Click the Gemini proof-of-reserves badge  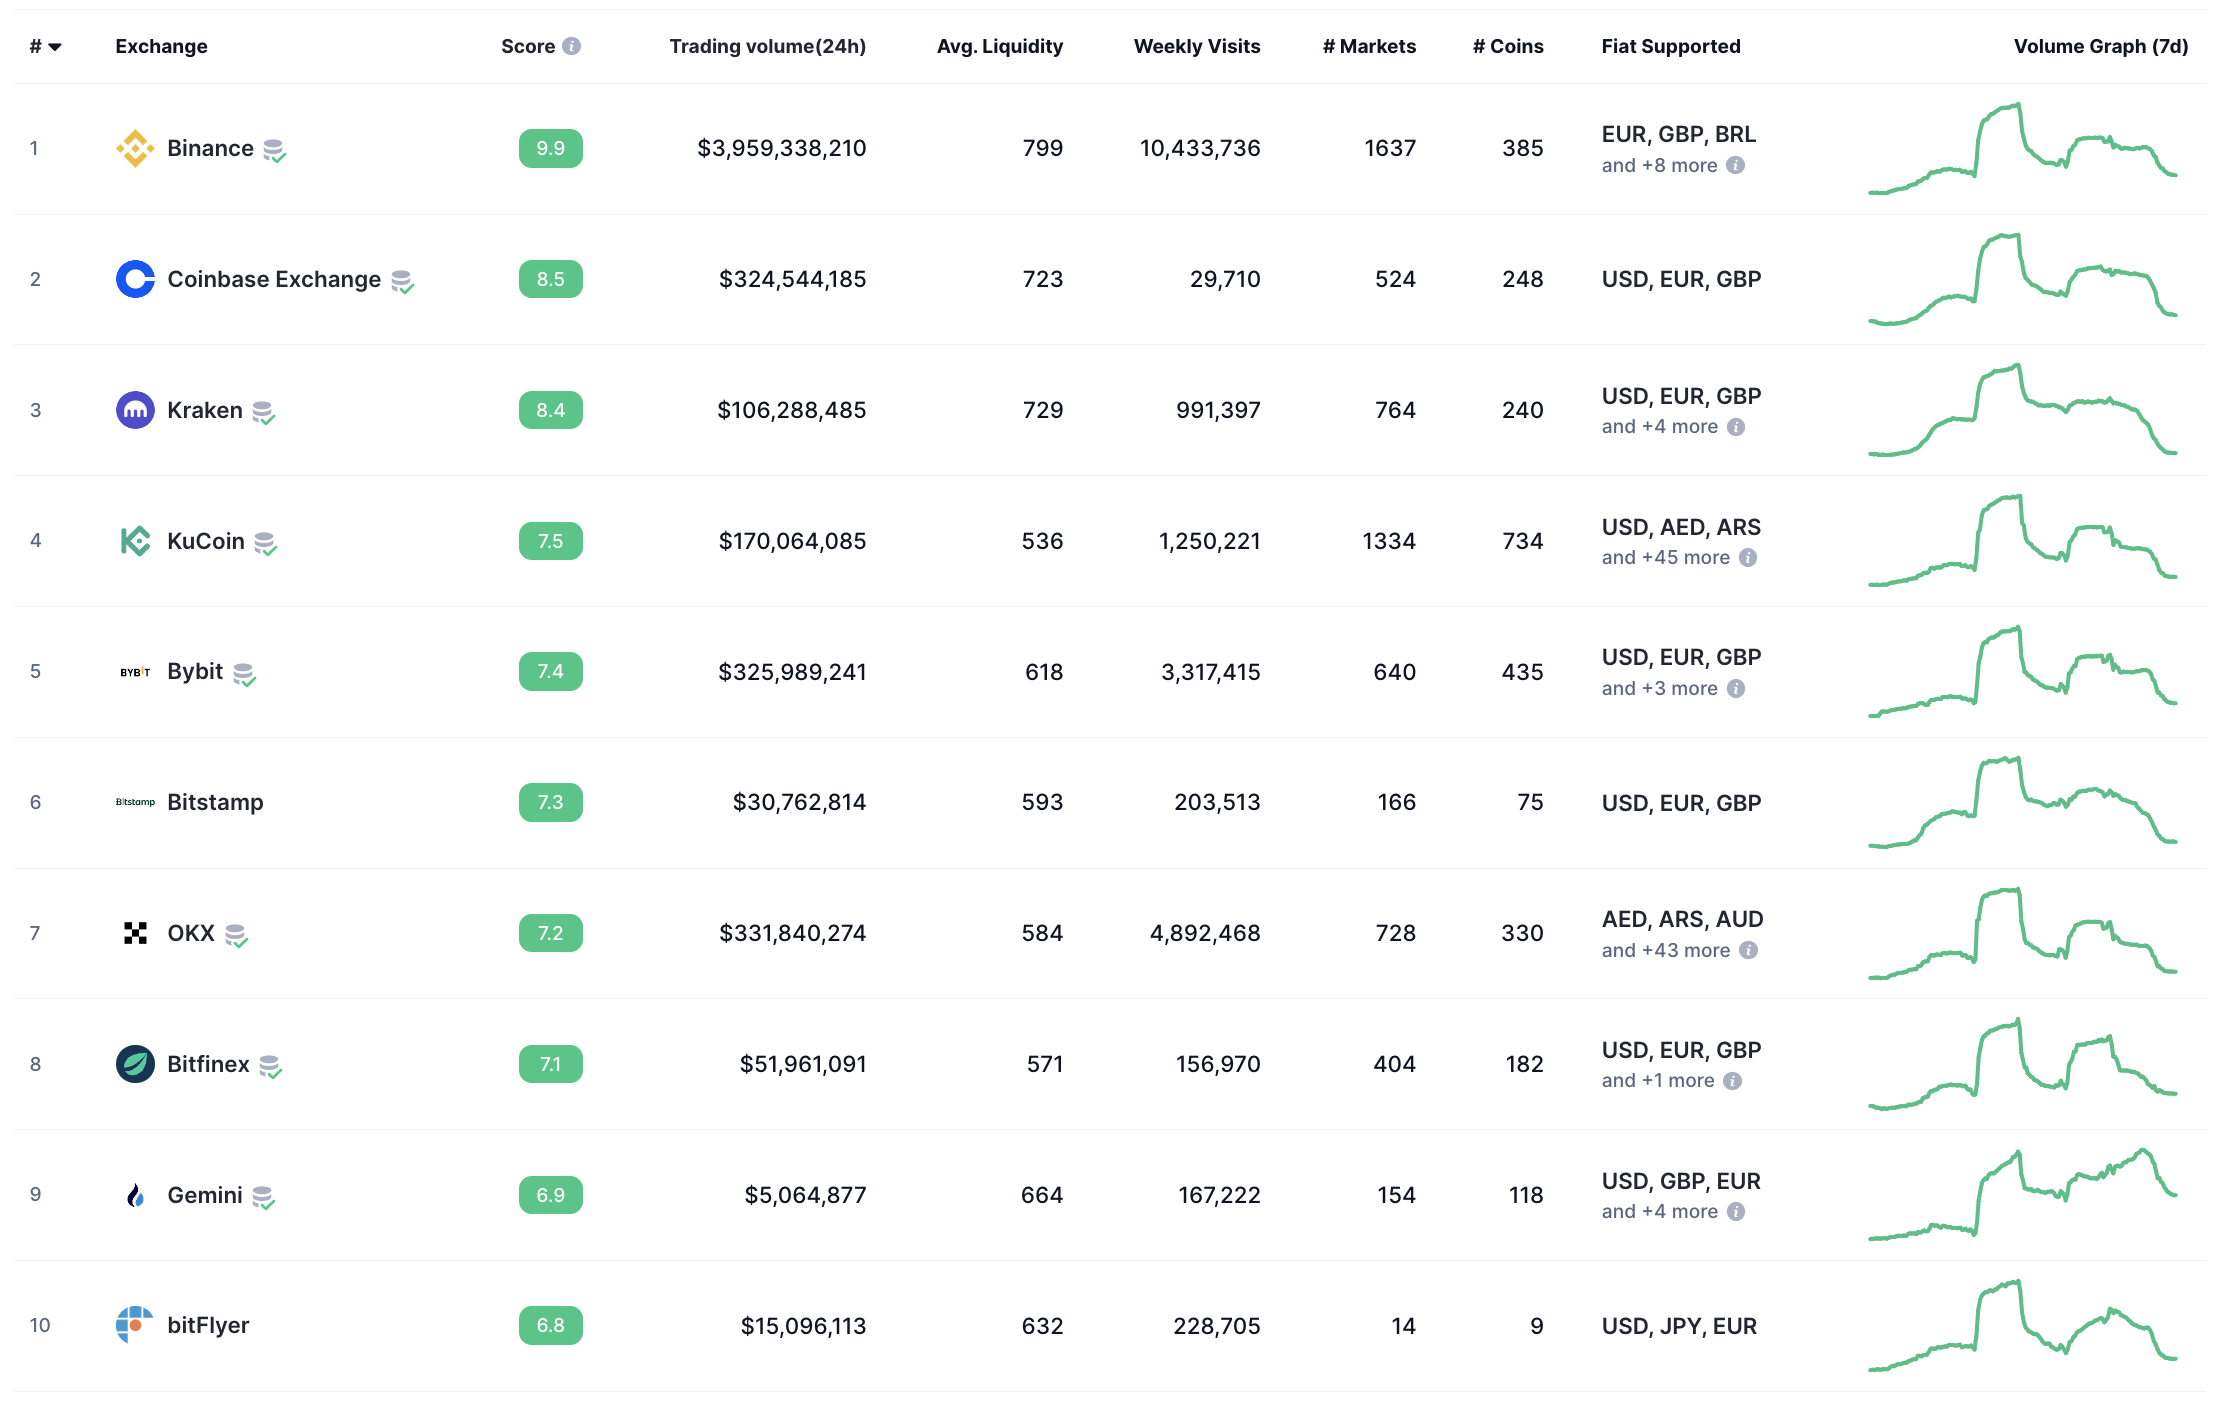click(x=263, y=1197)
